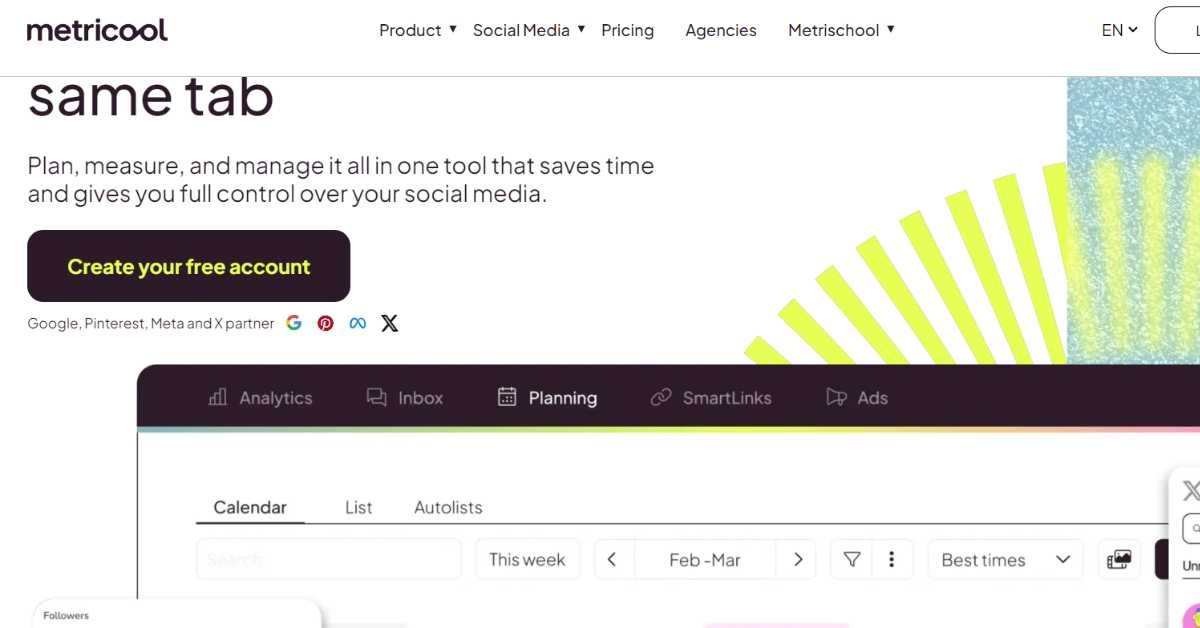The width and height of the screenshot is (1200, 628).
Task: Click Create your free account button
Action: pyautogui.click(x=188, y=266)
